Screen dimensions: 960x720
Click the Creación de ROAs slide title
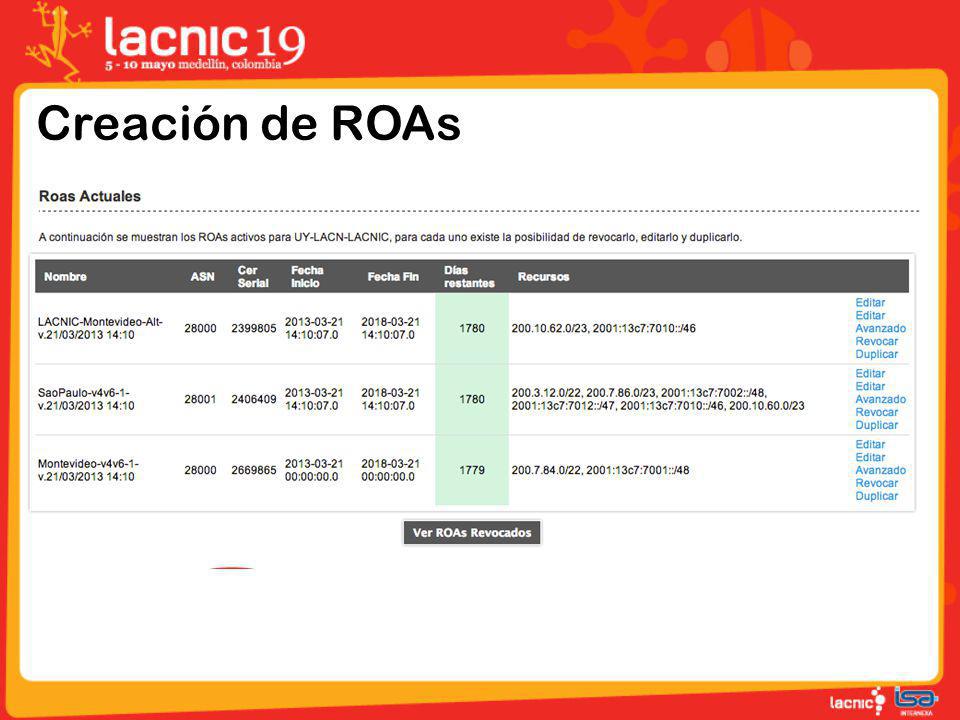click(249, 123)
